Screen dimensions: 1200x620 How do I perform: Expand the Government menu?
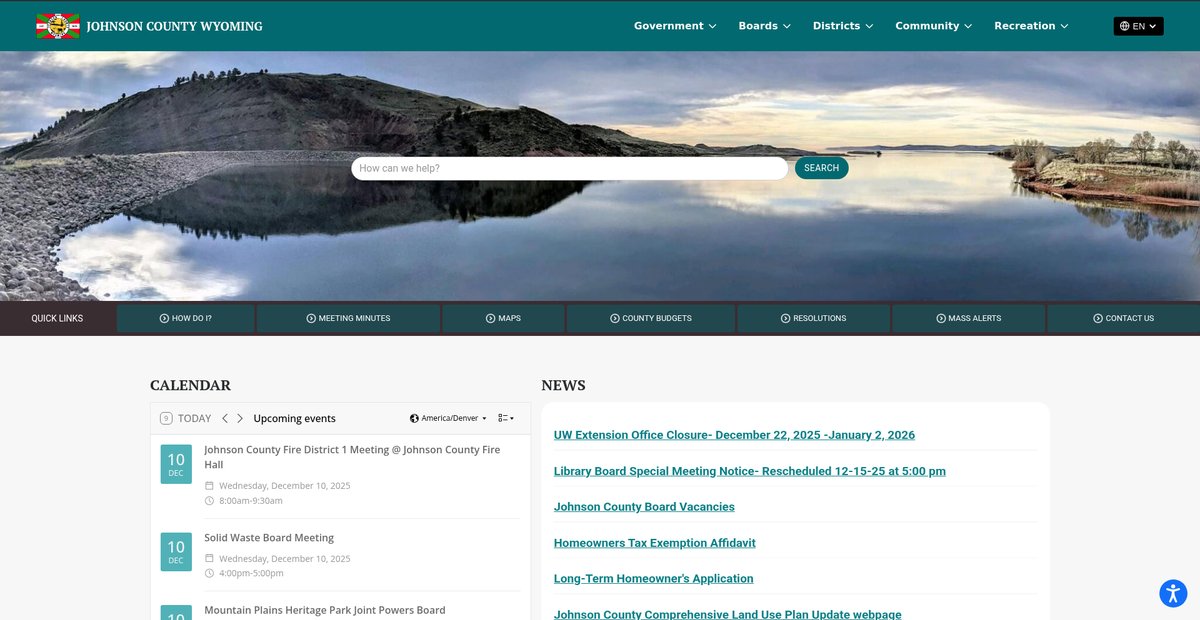pos(675,26)
